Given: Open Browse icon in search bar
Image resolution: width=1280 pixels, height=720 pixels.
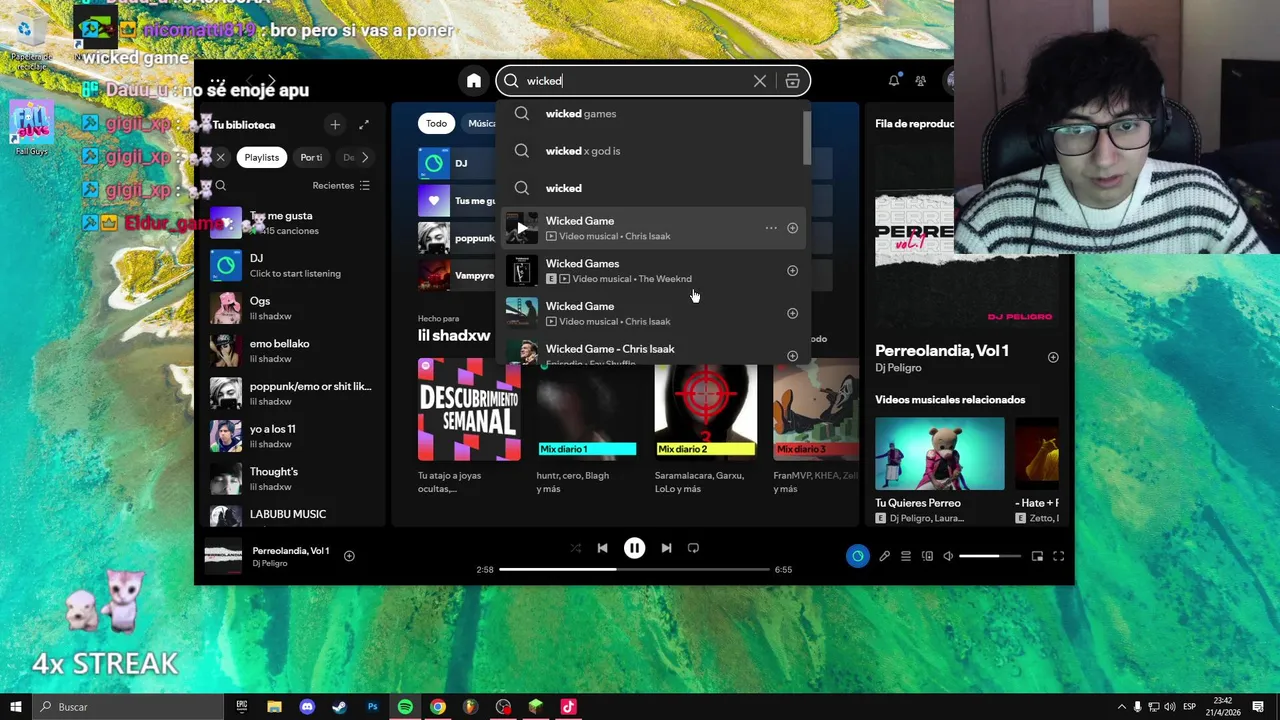Looking at the screenshot, I should [x=792, y=81].
